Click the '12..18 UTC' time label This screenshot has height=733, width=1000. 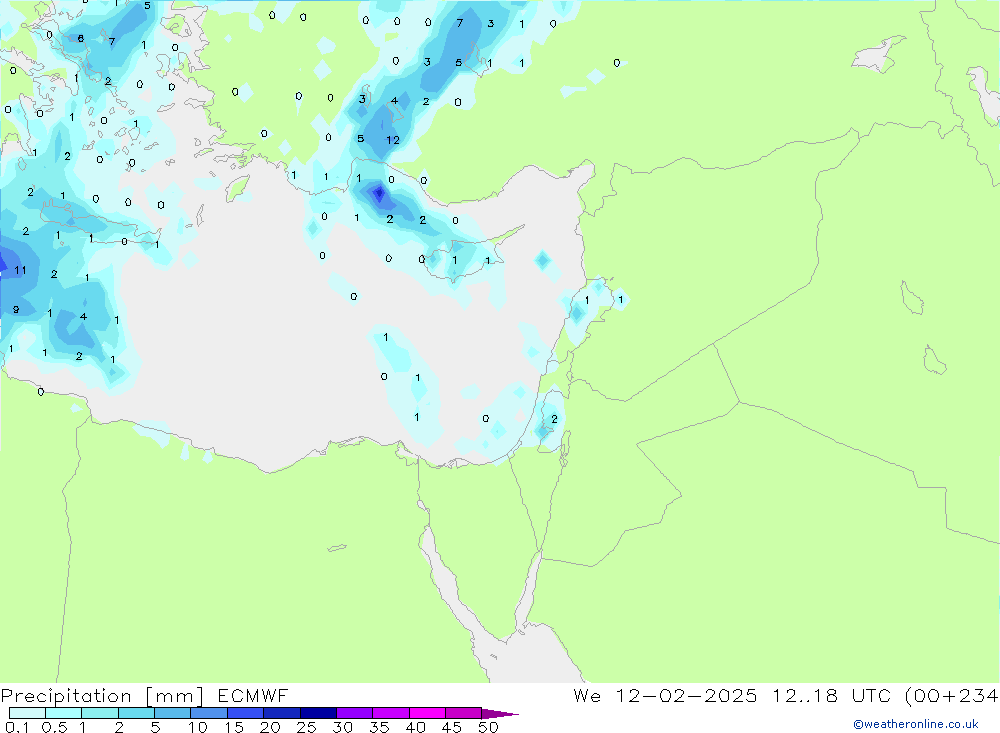832,695
